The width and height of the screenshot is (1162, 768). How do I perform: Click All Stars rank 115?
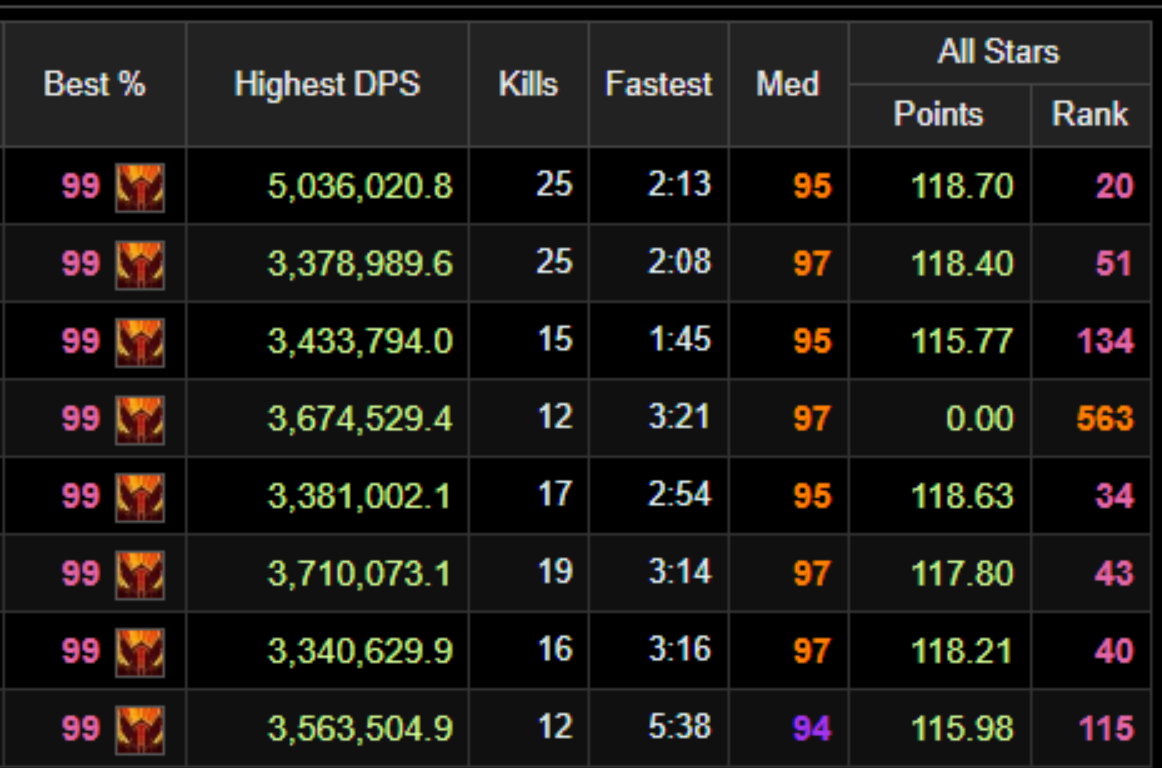pos(1106,729)
